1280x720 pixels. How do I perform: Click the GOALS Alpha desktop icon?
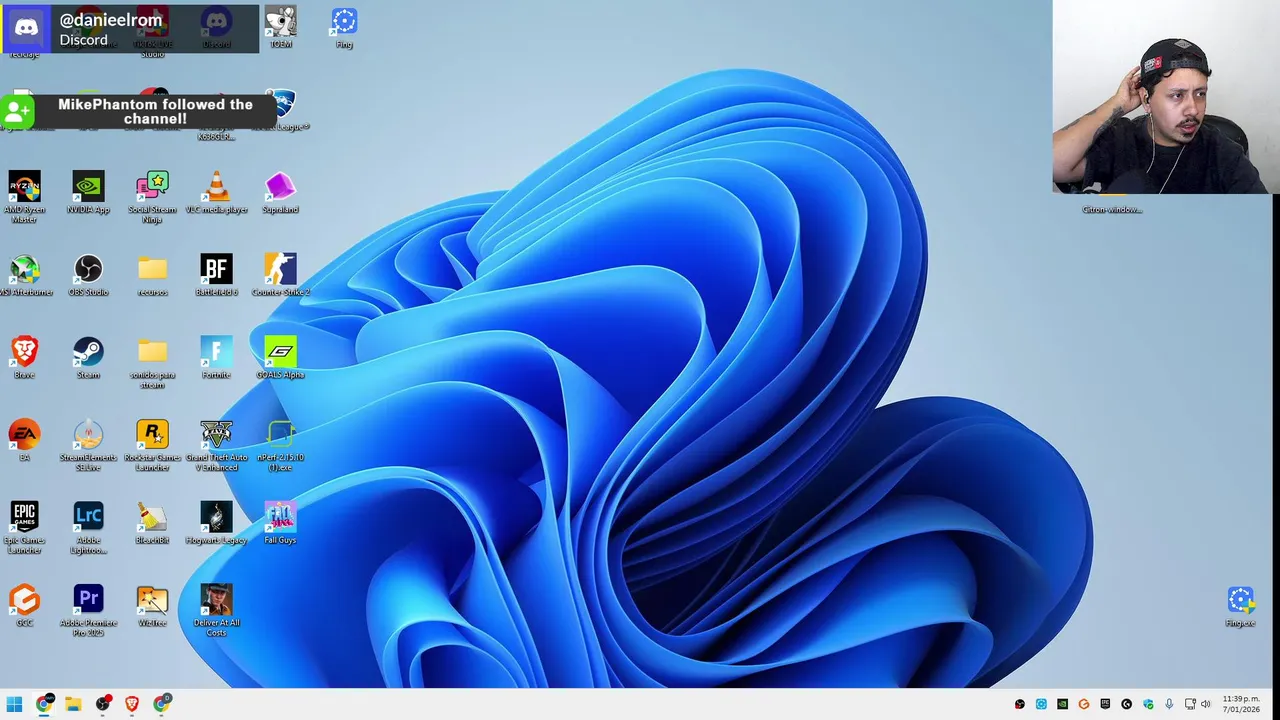(280, 358)
